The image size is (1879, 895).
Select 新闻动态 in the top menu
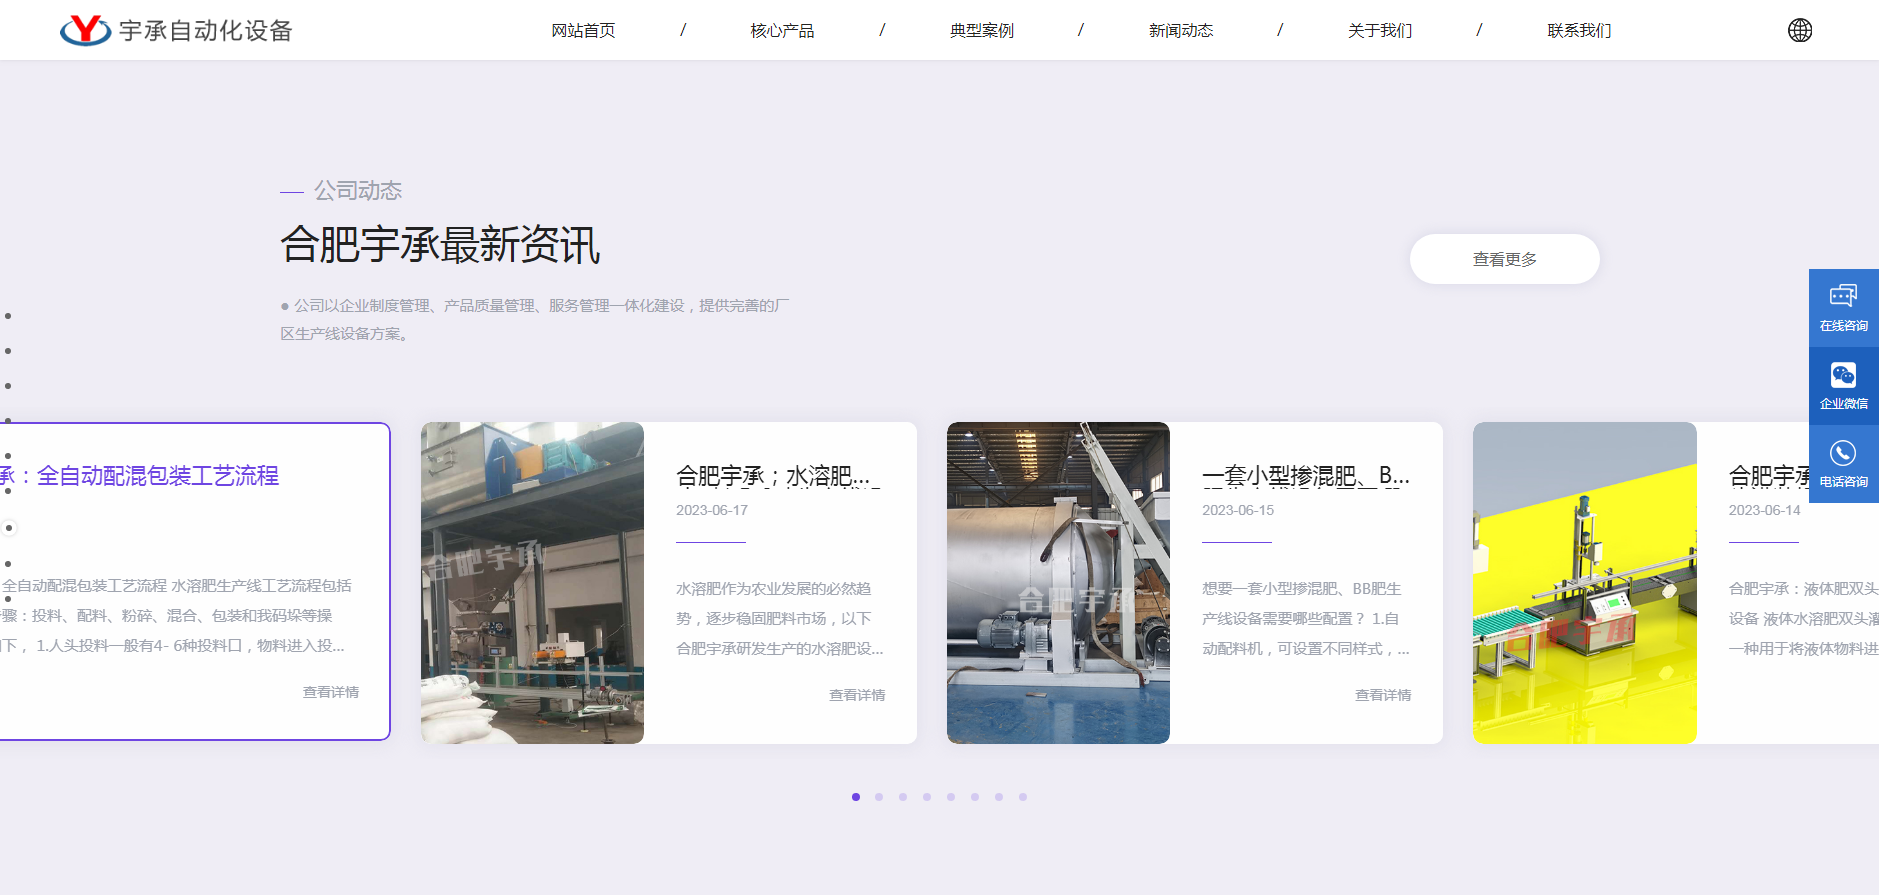point(1180,31)
